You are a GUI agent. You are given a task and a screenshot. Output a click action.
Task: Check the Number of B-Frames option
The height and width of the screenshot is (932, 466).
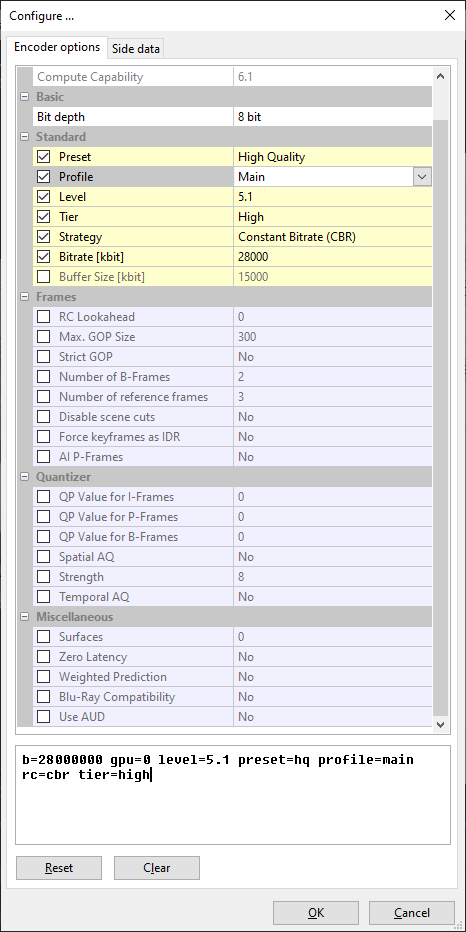(43, 377)
